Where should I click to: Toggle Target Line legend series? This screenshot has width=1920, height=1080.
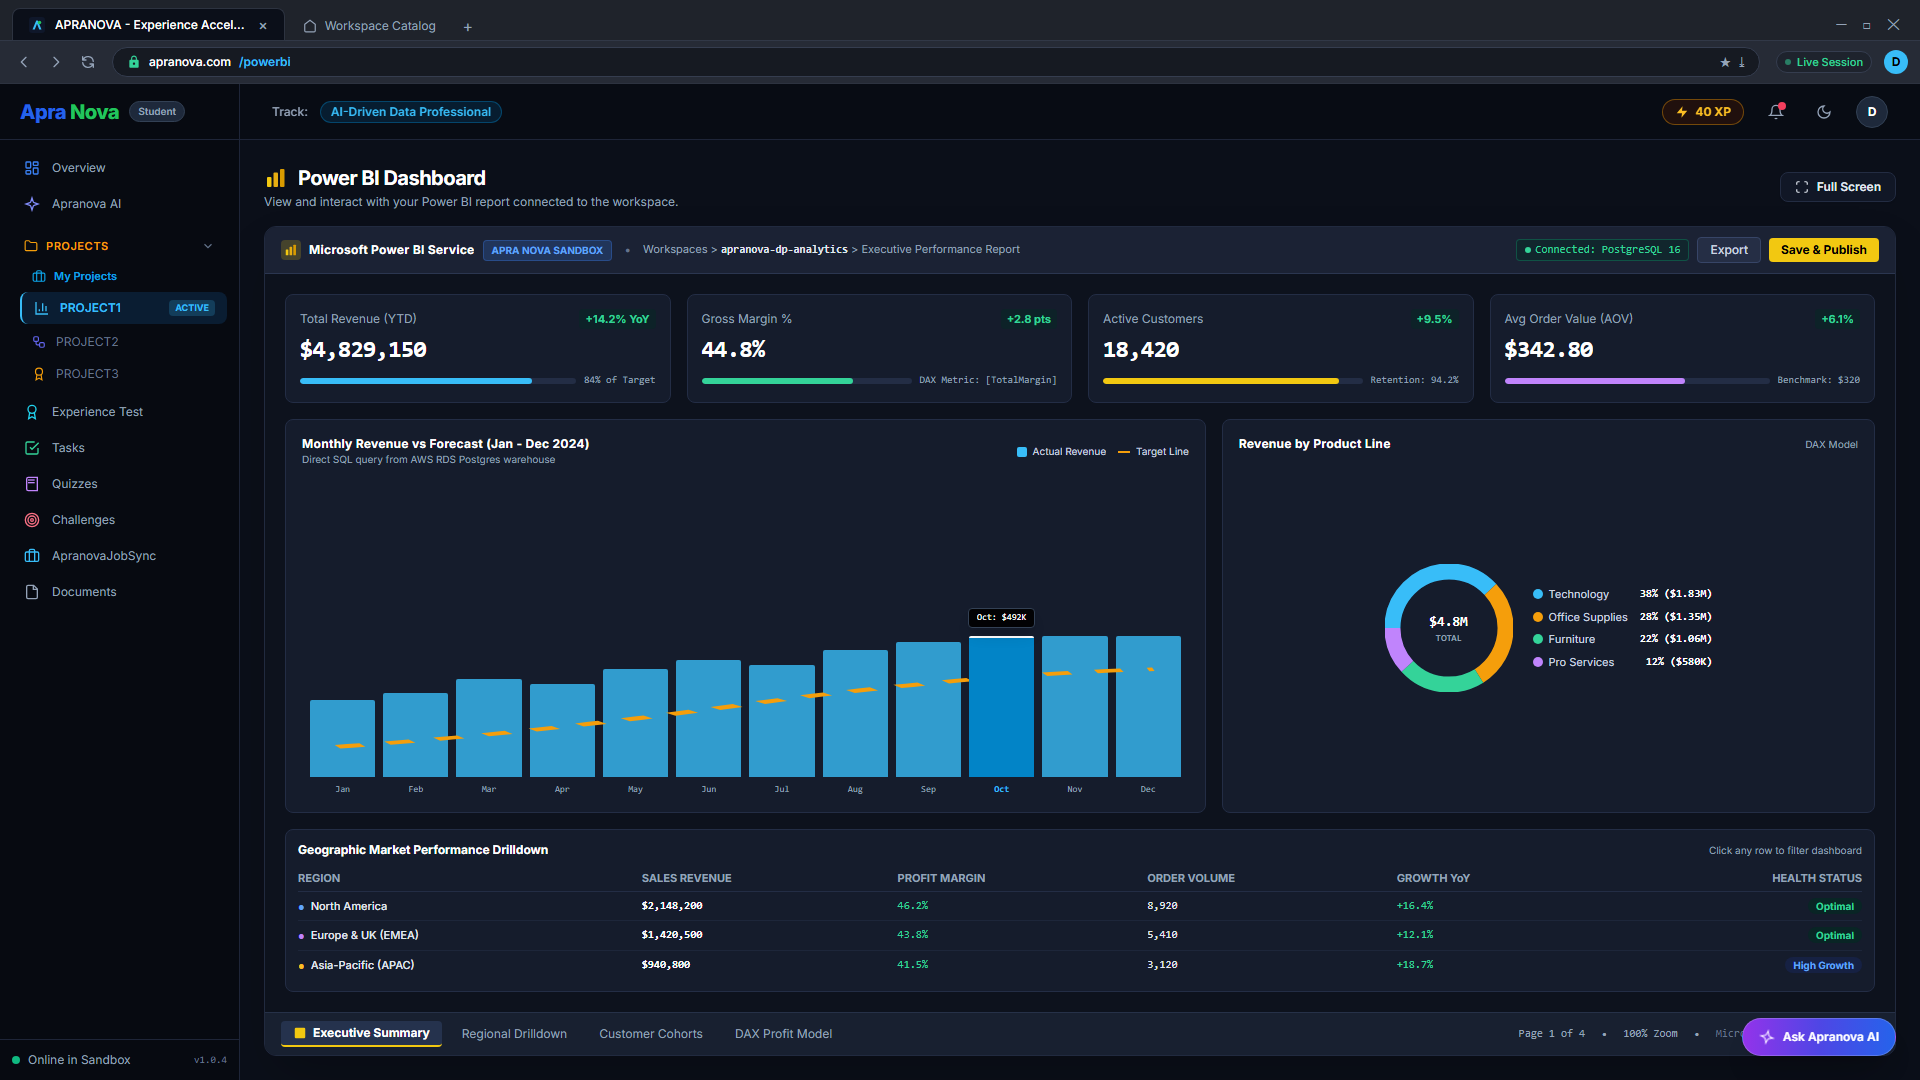(1153, 452)
